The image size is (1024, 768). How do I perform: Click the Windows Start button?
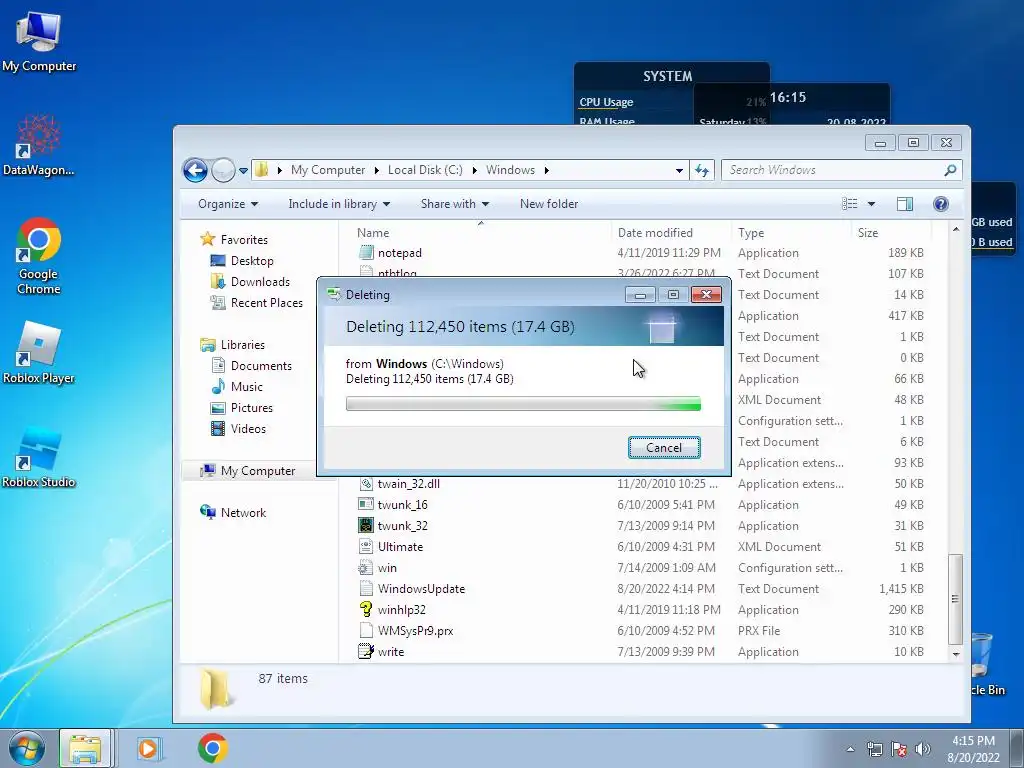26,748
